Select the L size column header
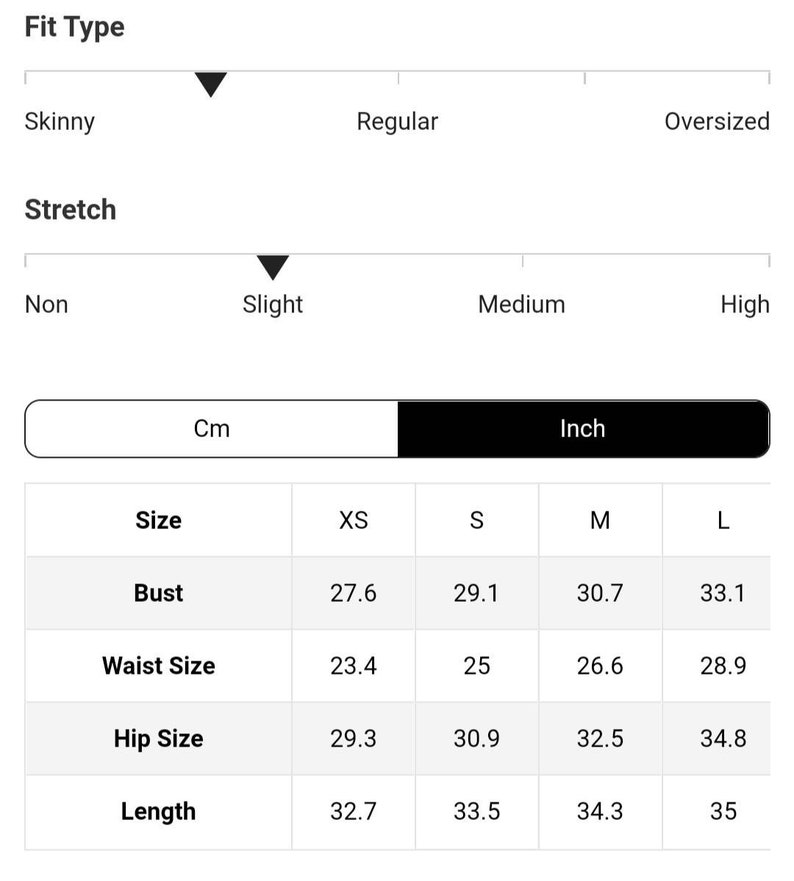This screenshot has height=881, width=794. (x=723, y=520)
